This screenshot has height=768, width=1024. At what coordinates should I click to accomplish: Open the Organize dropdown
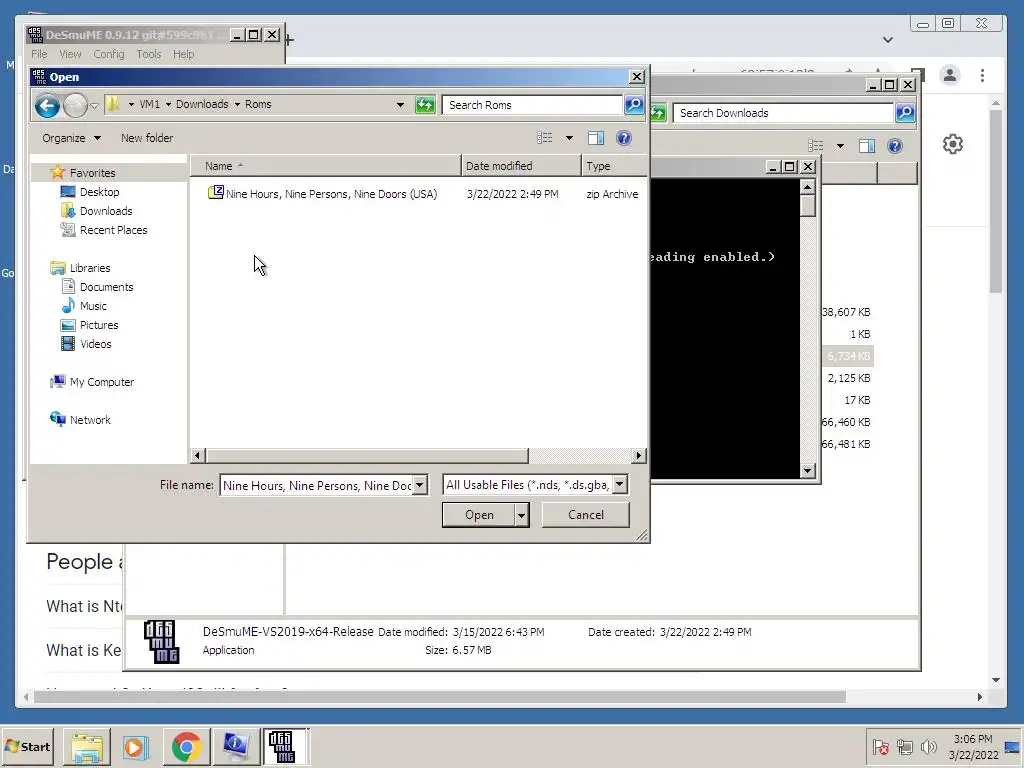click(x=72, y=138)
